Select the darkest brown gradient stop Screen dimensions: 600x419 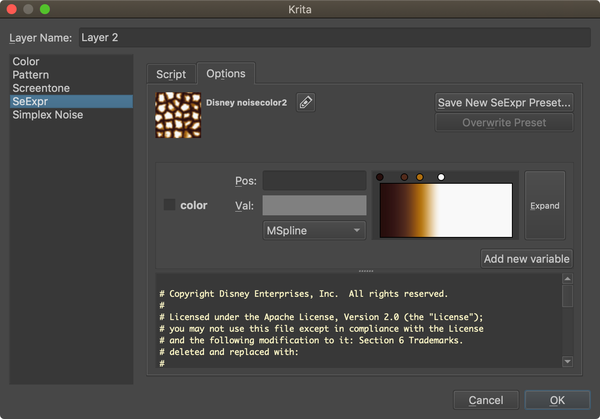point(380,177)
